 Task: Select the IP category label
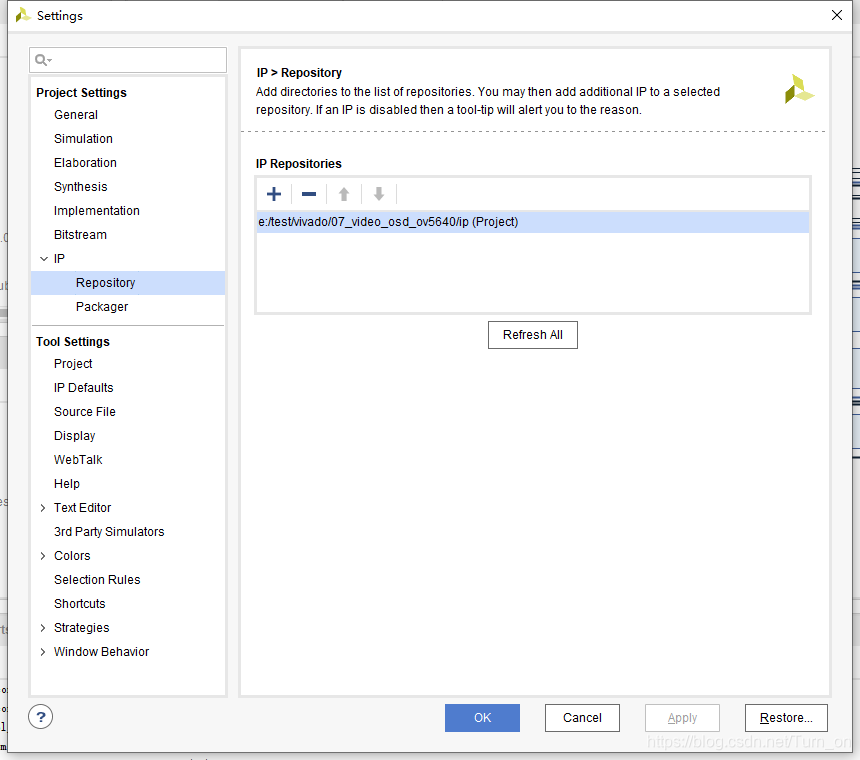59,259
